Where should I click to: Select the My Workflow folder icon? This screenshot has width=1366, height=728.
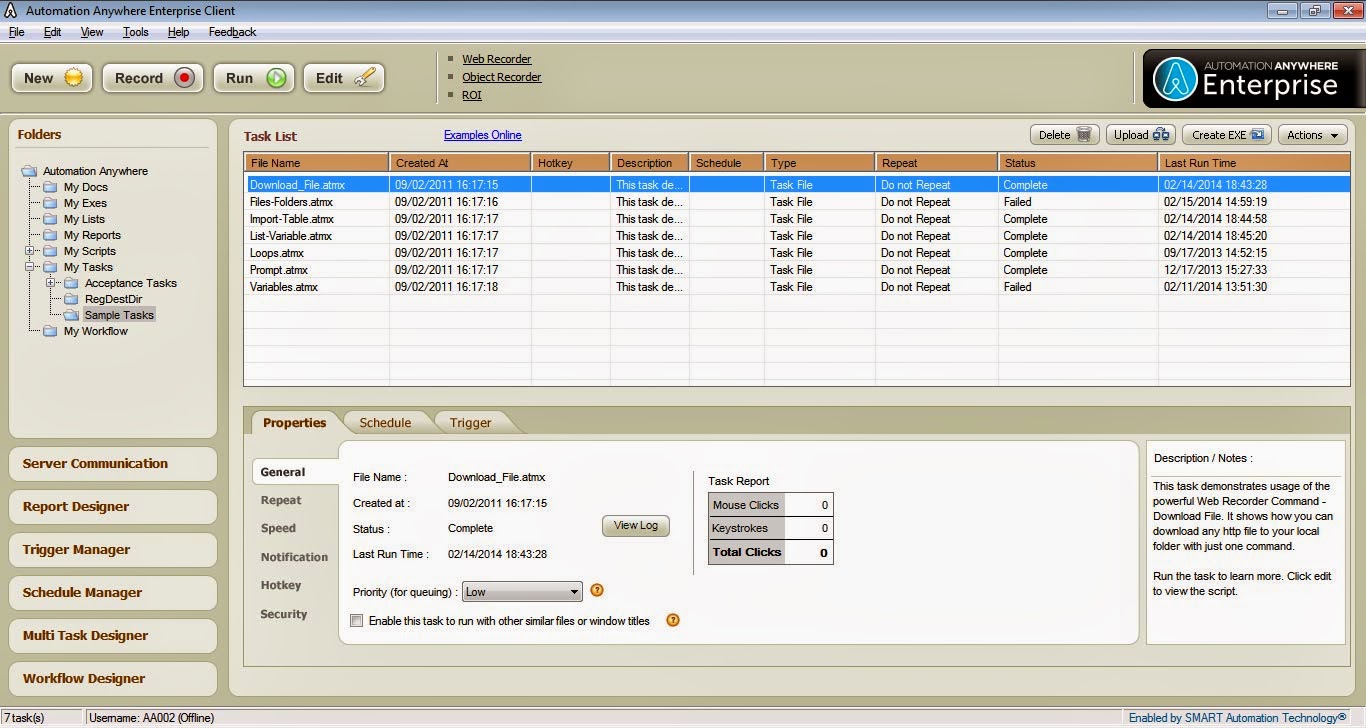pyautogui.click(x=50, y=331)
